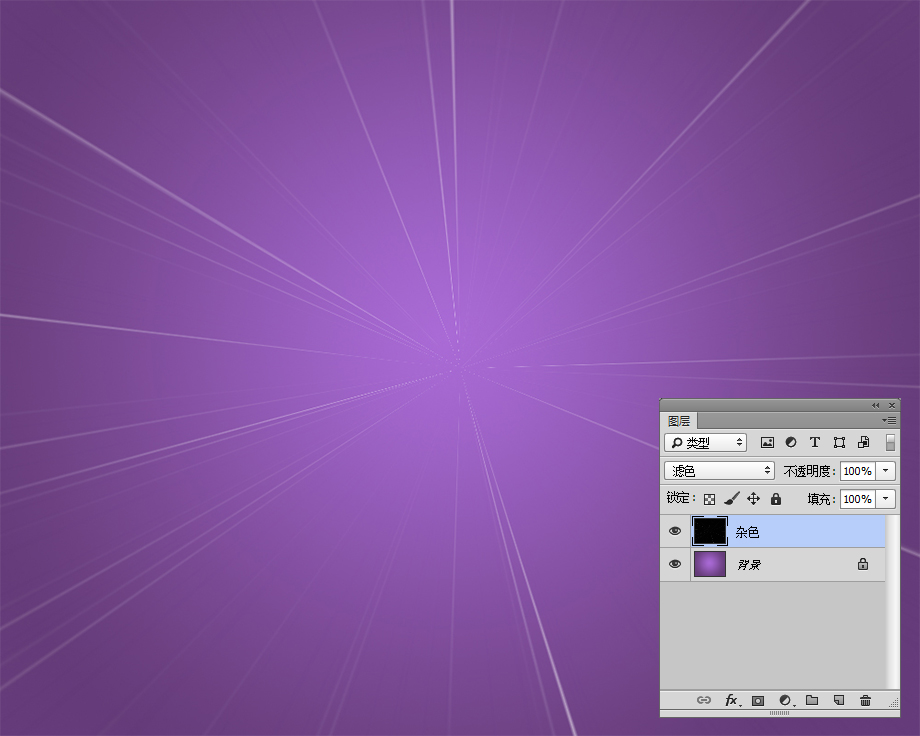This screenshot has height=736, width=920.
Task: Switch to the 图层 panel tab
Action: click(x=679, y=421)
